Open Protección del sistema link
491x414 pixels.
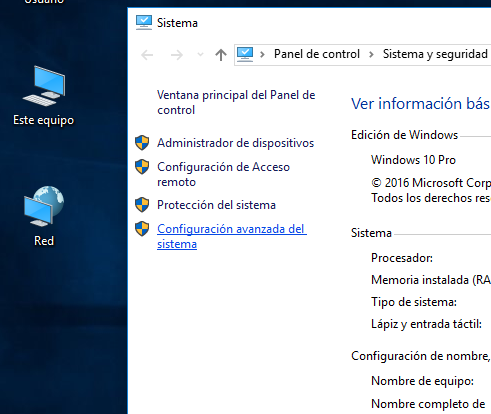pyautogui.click(x=216, y=205)
